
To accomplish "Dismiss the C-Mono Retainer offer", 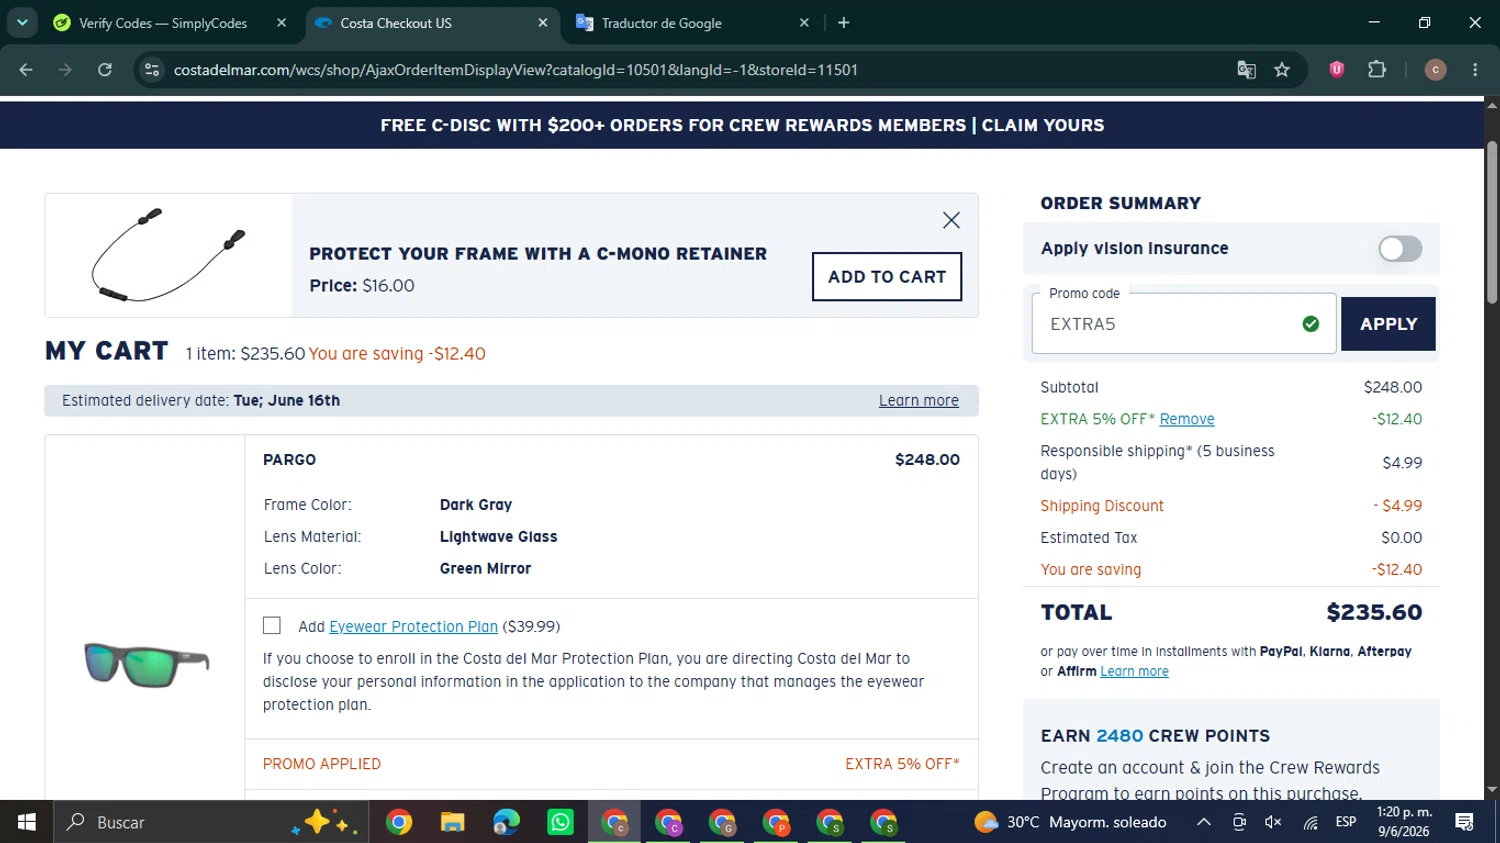I will (x=951, y=220).
